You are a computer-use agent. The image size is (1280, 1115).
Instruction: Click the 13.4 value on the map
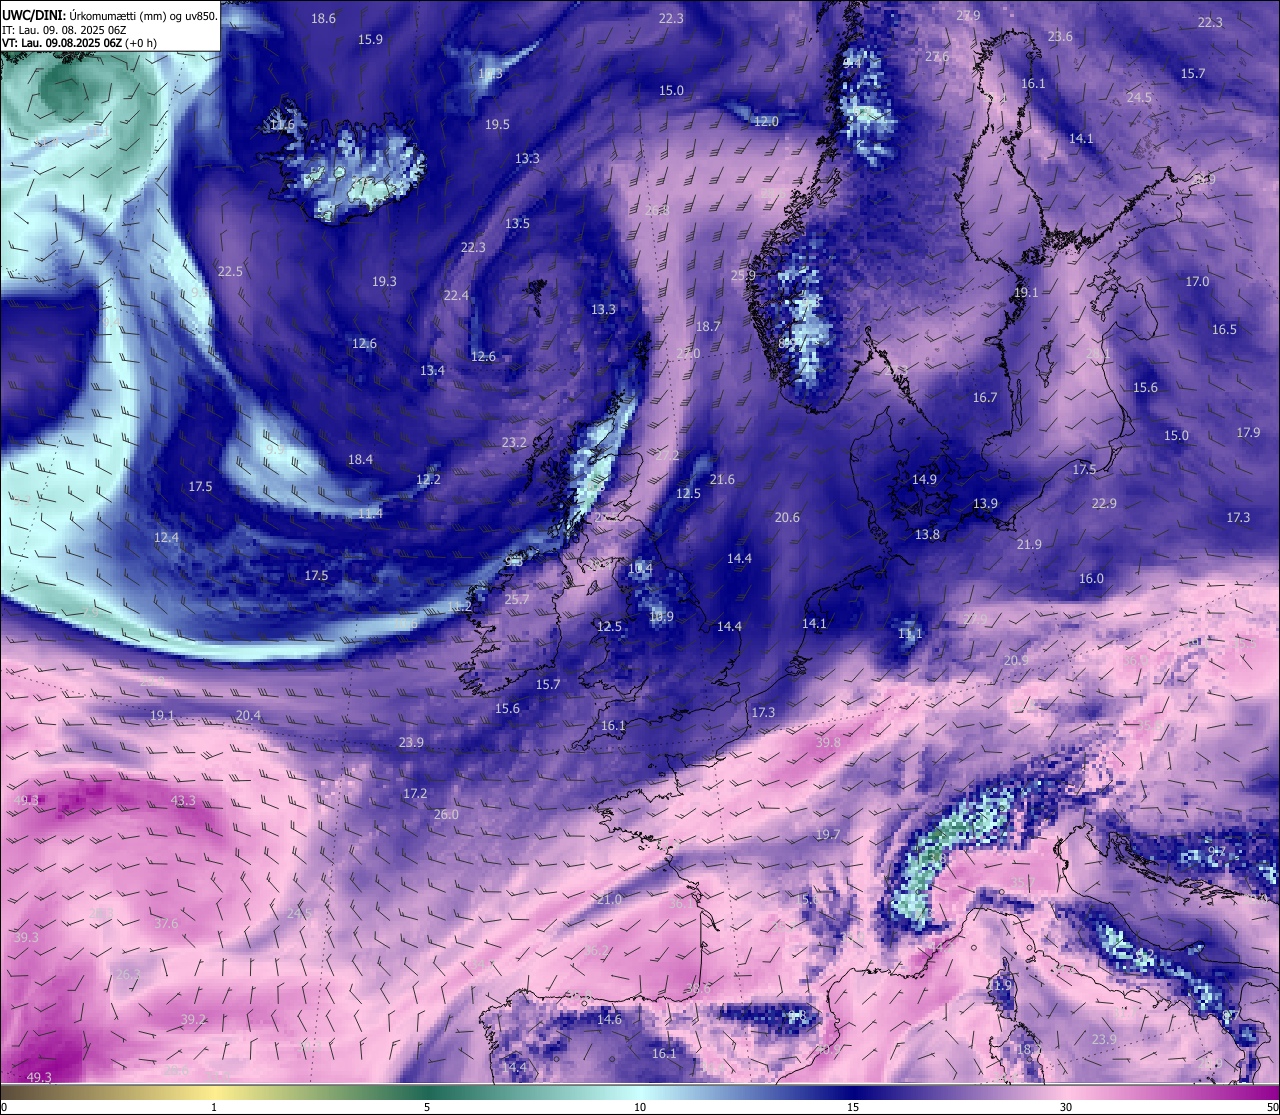point(432,370)
